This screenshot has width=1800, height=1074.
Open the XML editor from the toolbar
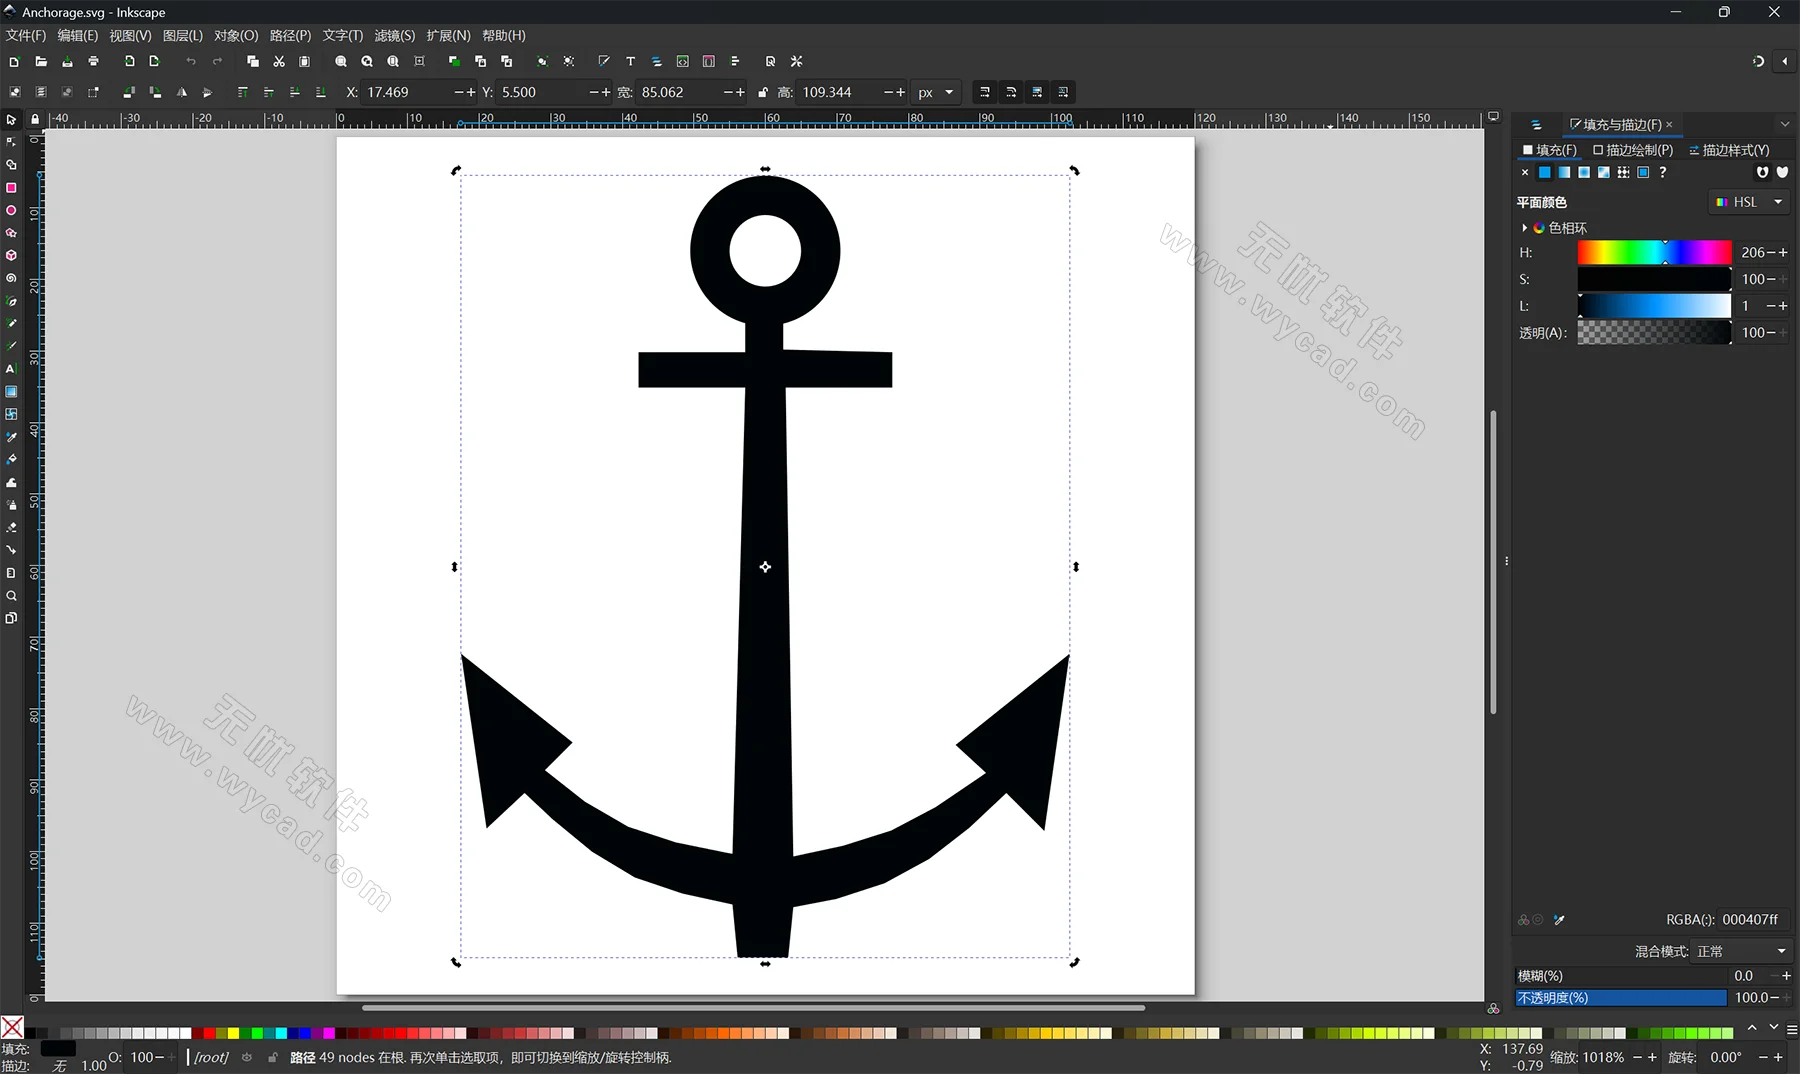(683, 61)
